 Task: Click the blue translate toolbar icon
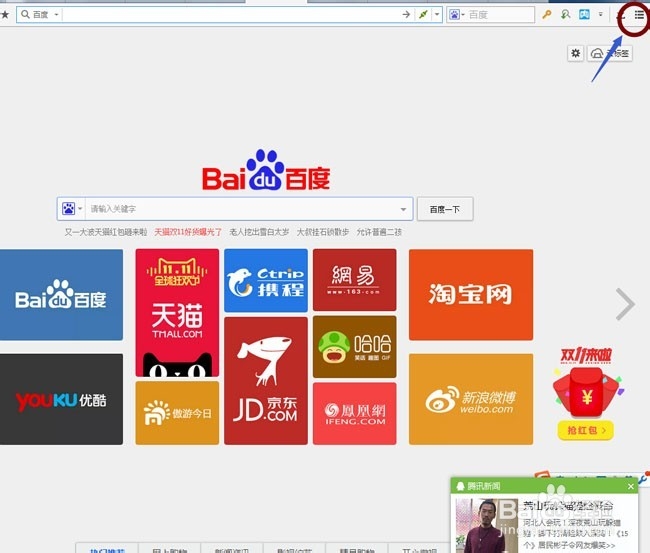[584, 15]
